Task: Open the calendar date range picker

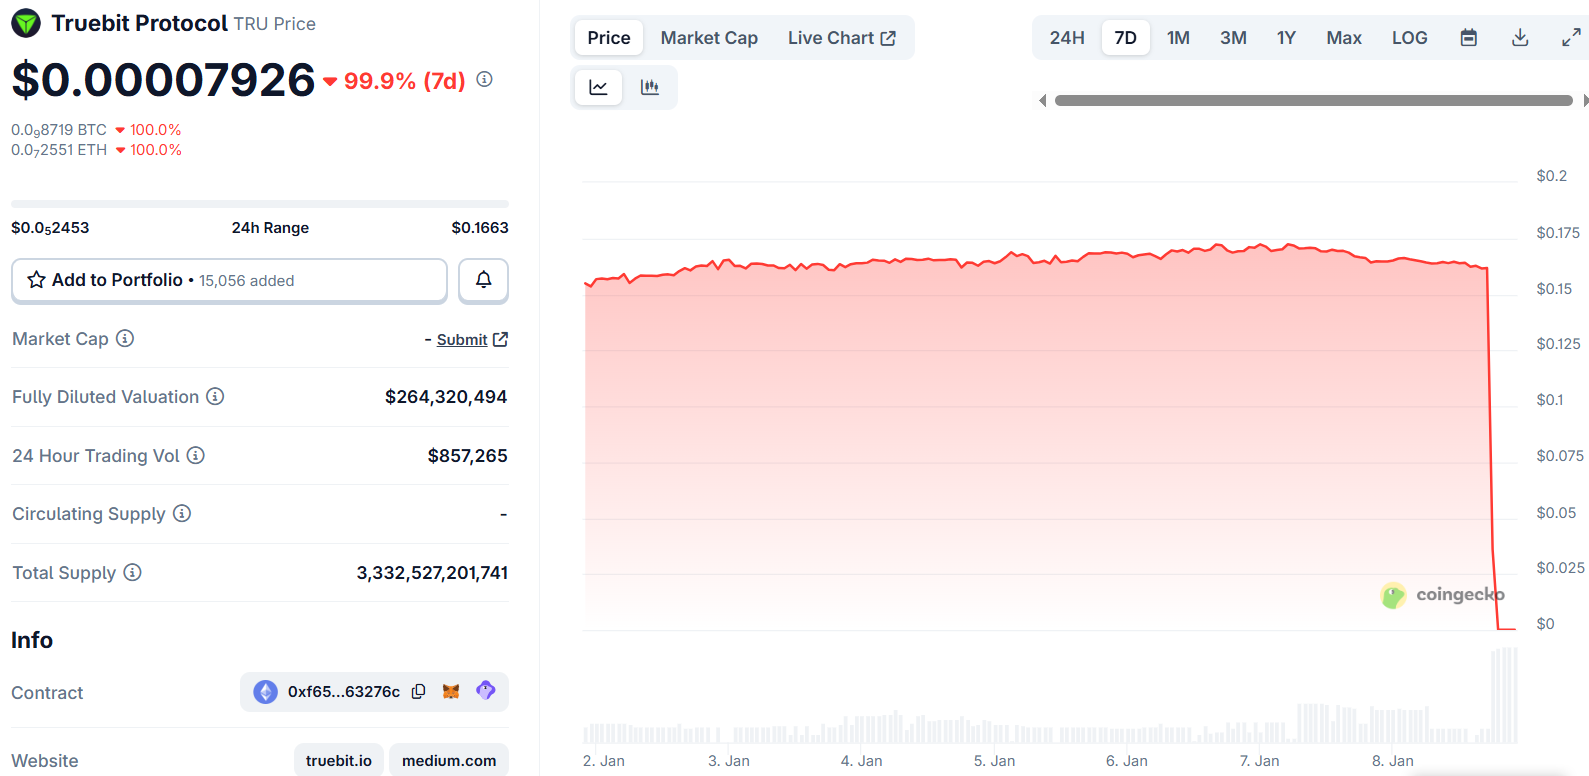Action: coord(1469,38)
